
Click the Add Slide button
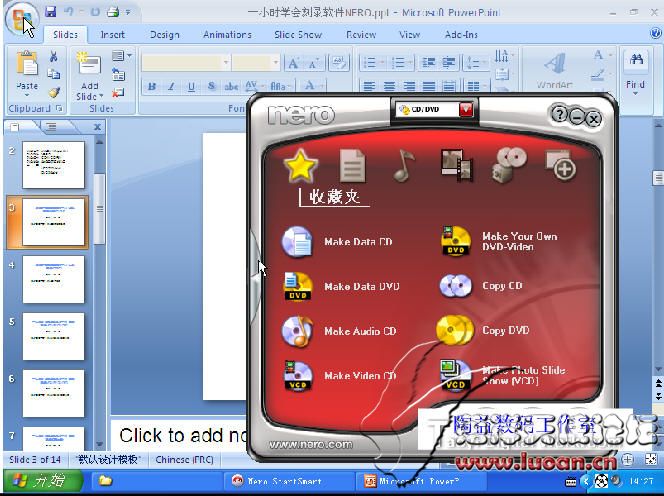point(89,76)
